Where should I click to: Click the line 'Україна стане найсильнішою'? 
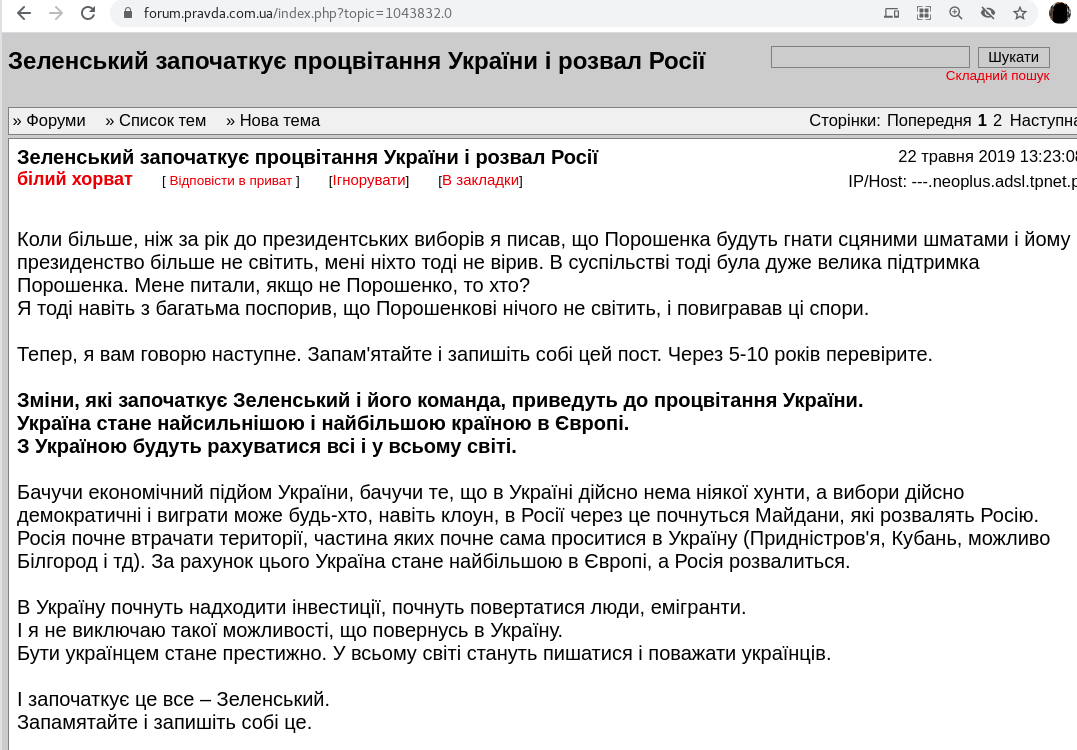323,423
